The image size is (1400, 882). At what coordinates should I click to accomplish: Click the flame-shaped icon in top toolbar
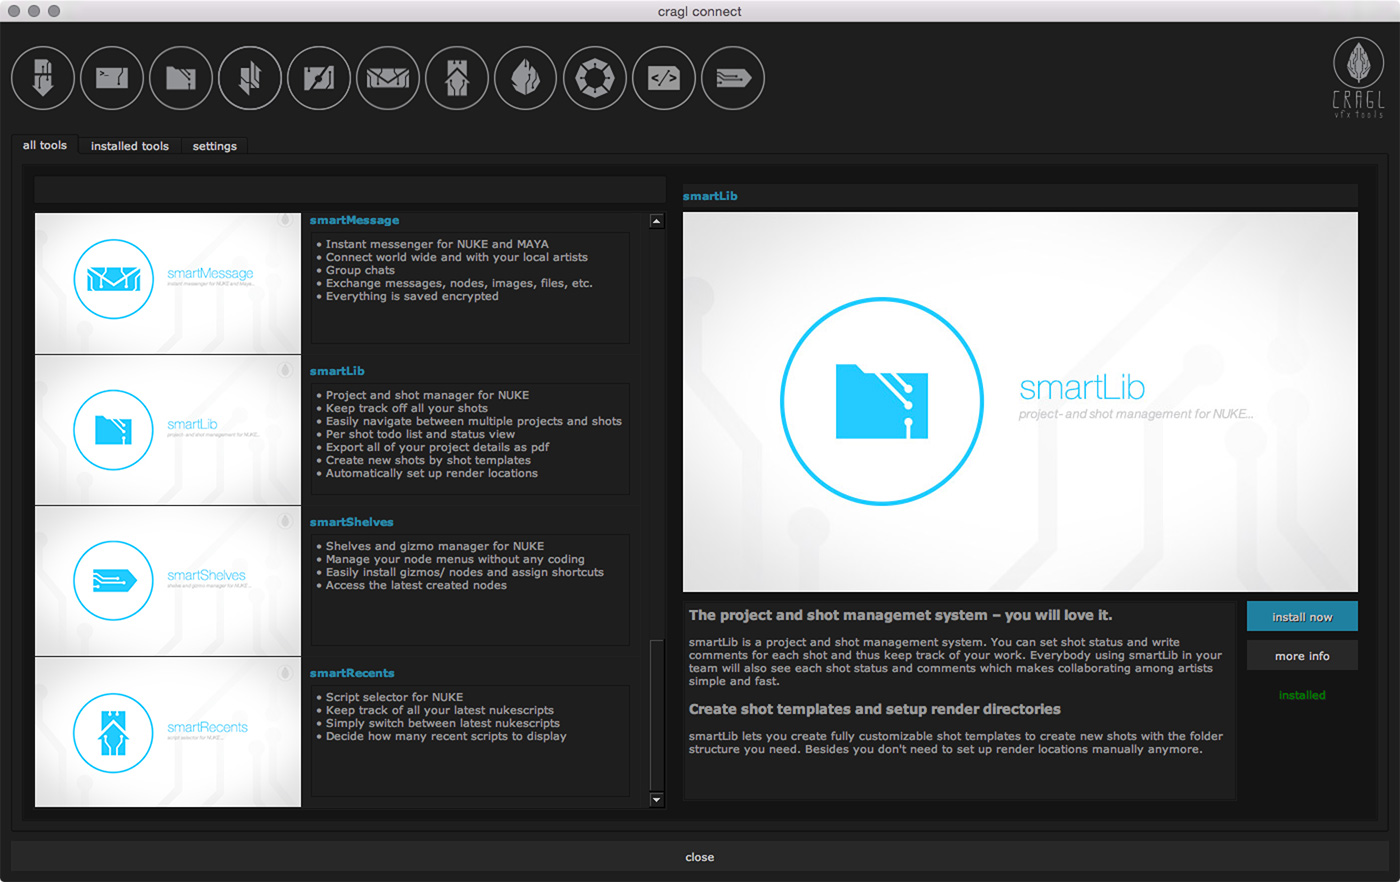pos(526,78)
